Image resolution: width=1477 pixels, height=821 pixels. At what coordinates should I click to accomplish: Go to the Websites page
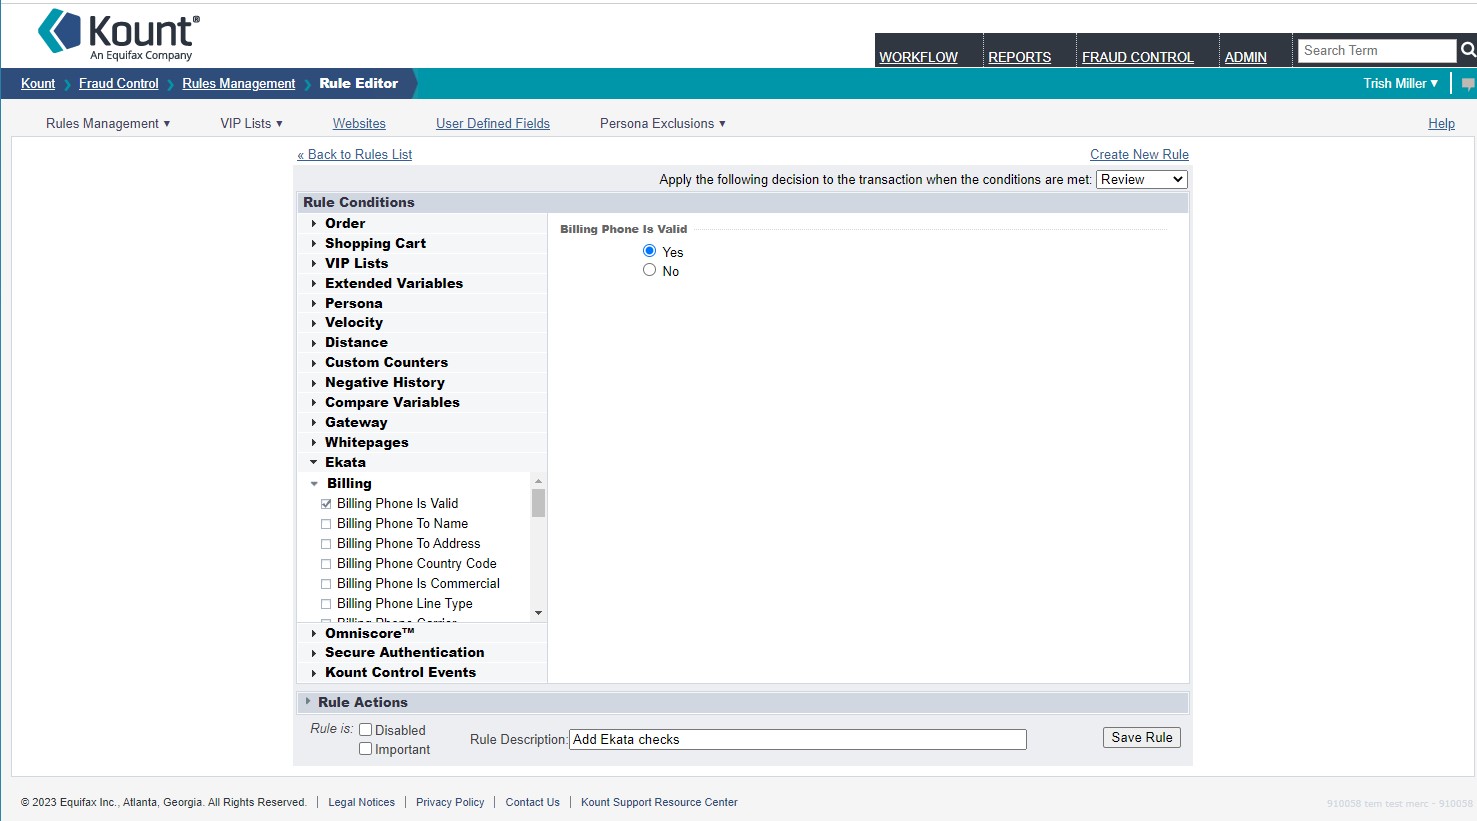[x=359, y=123]
